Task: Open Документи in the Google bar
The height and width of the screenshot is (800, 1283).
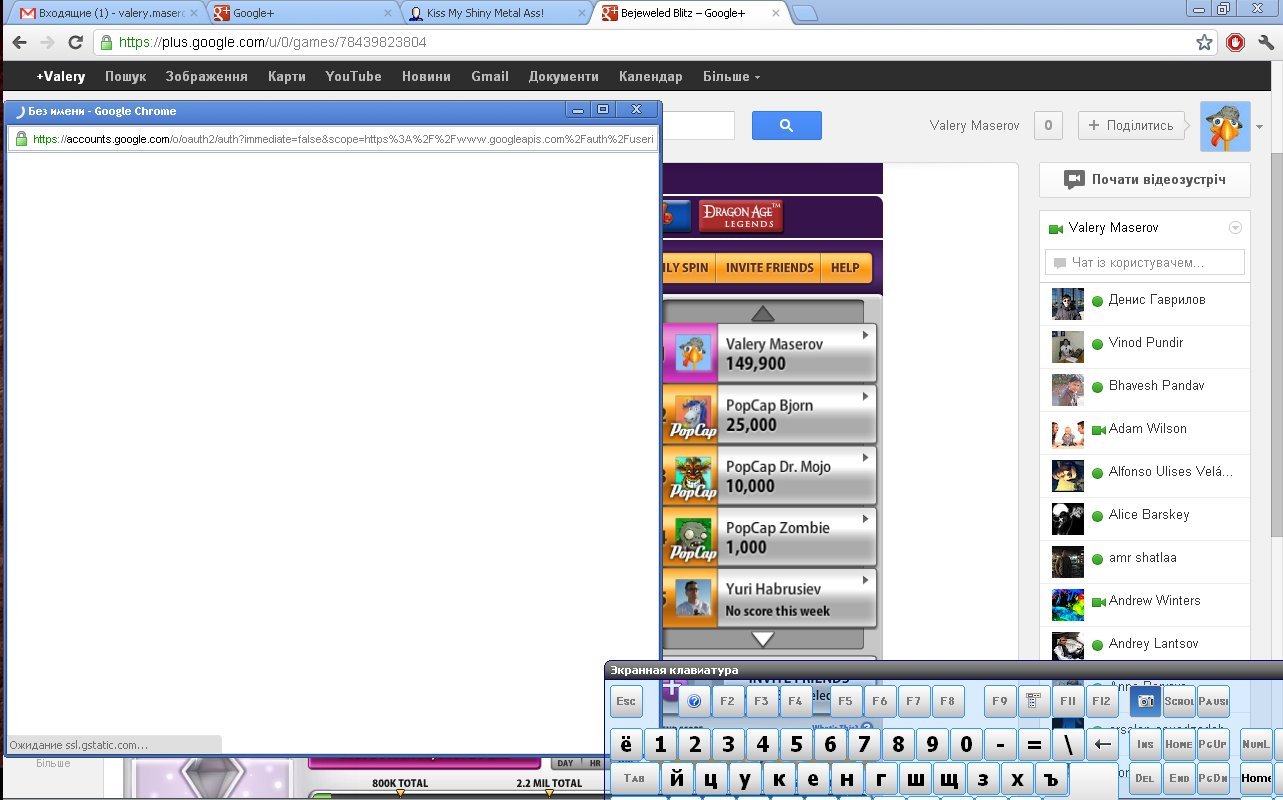Action: 564,76
